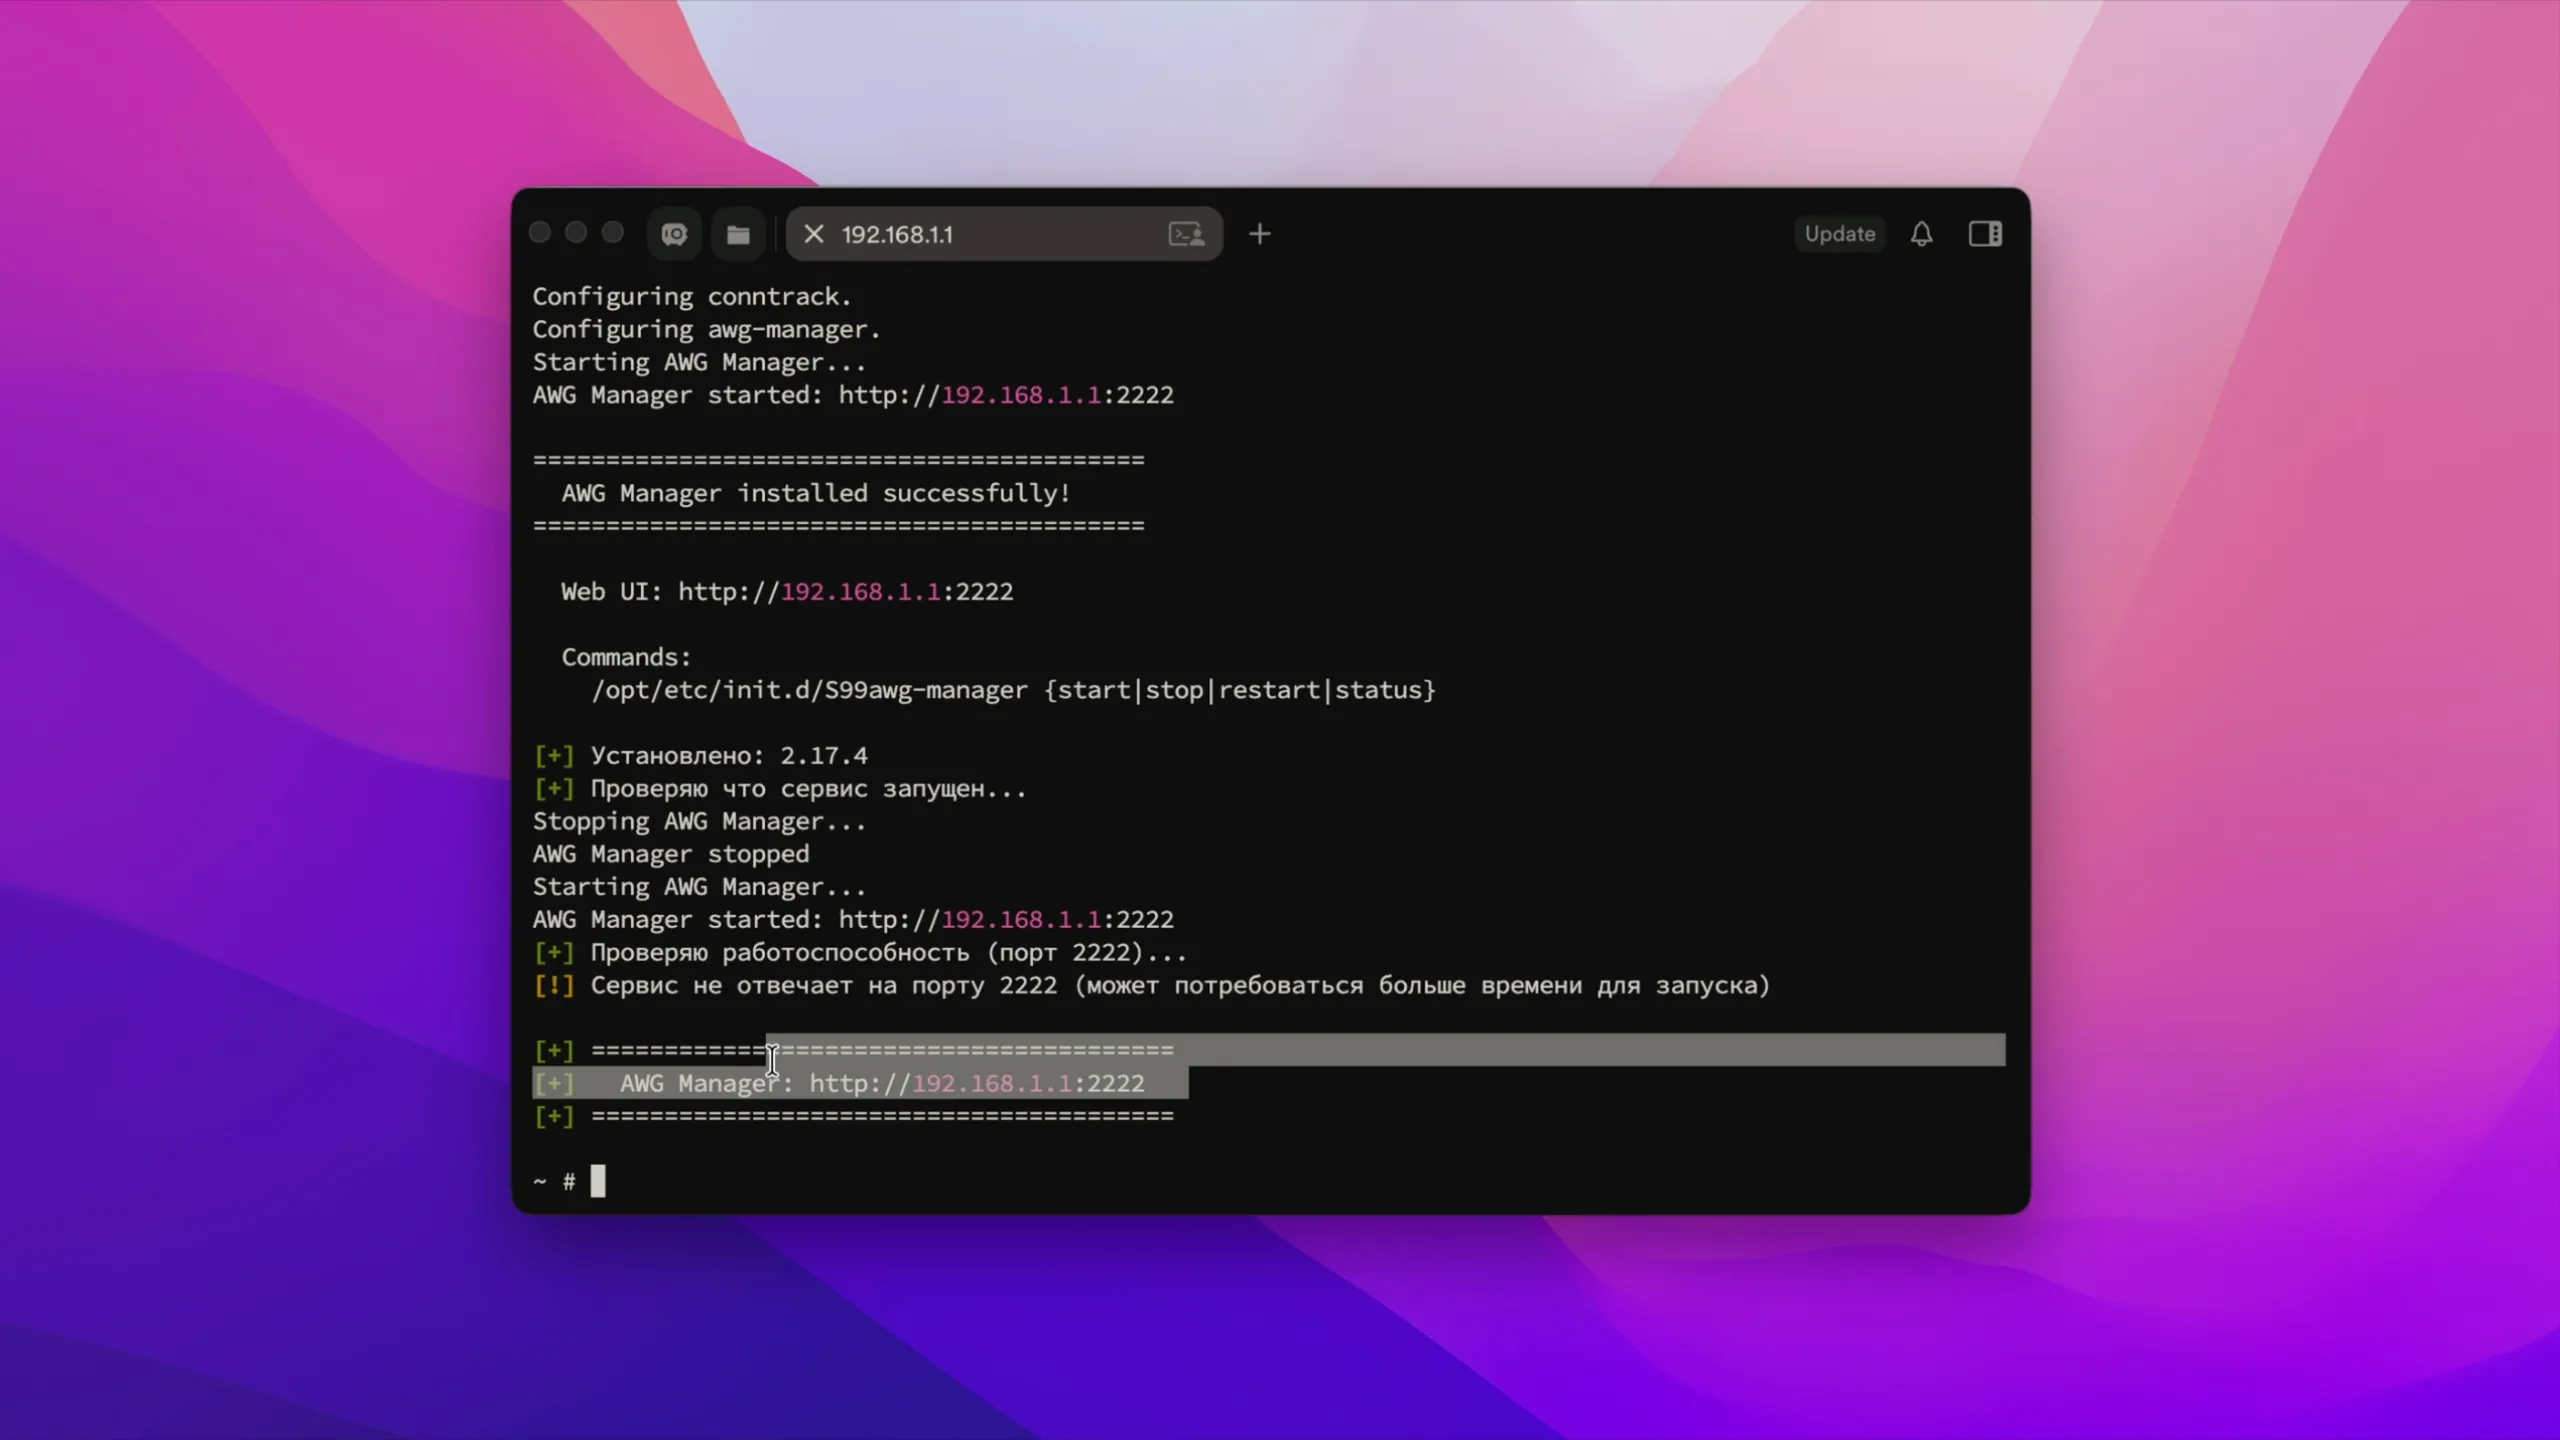Click the yellow minimize window button
Image resolution: width=2560 pixels, height=1440 pixels.
[576, 233]
